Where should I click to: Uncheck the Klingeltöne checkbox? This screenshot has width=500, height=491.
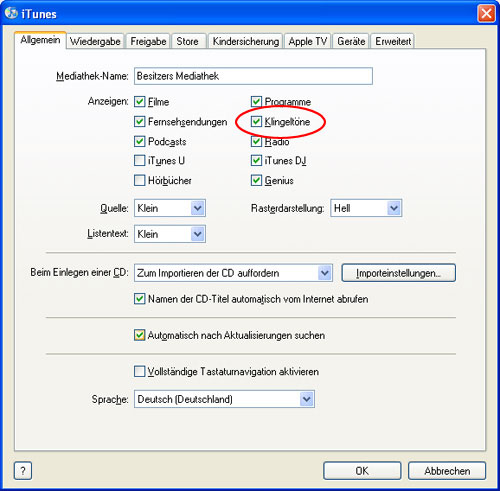click(256, 122)
